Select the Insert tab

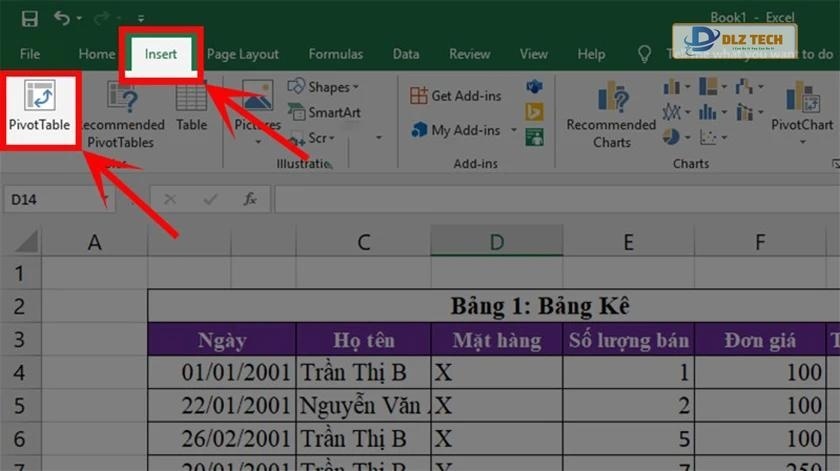pos(161,54)
